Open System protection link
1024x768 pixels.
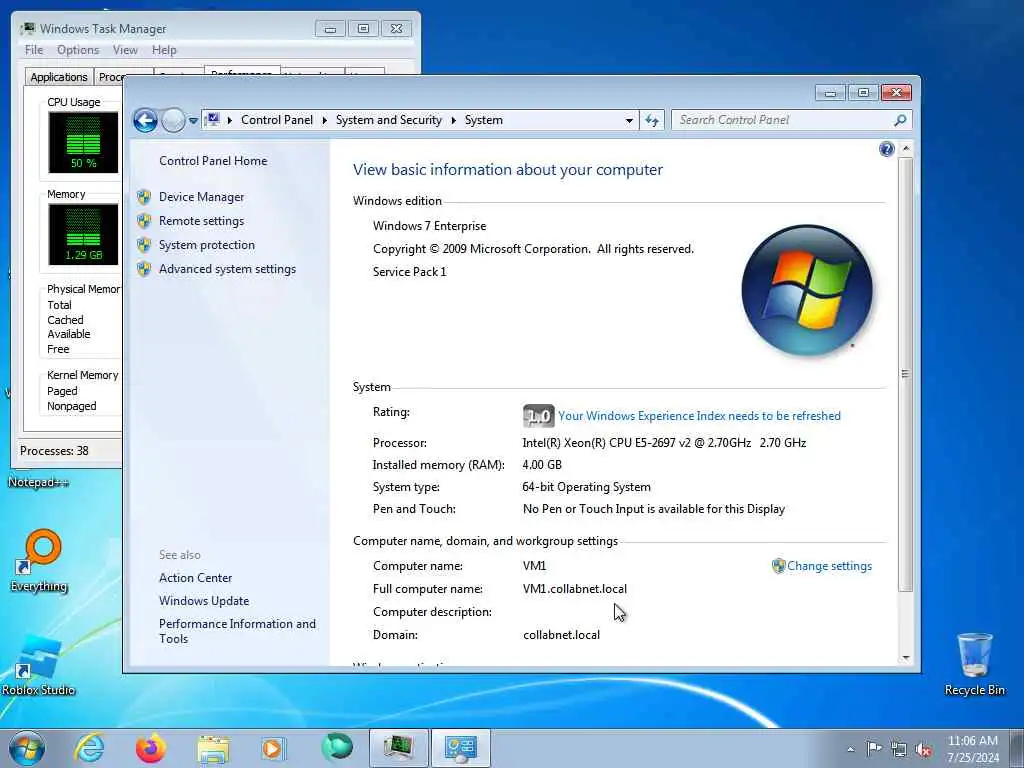pos(206,245)
